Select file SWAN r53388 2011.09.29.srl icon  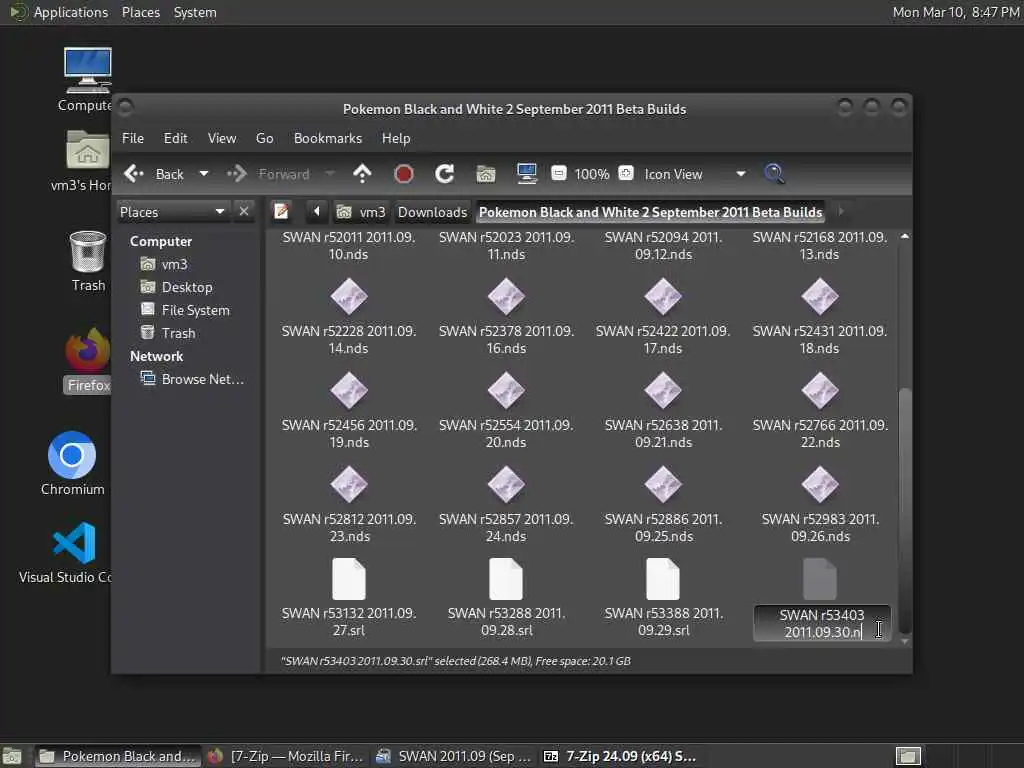click(x=663, y=579)
